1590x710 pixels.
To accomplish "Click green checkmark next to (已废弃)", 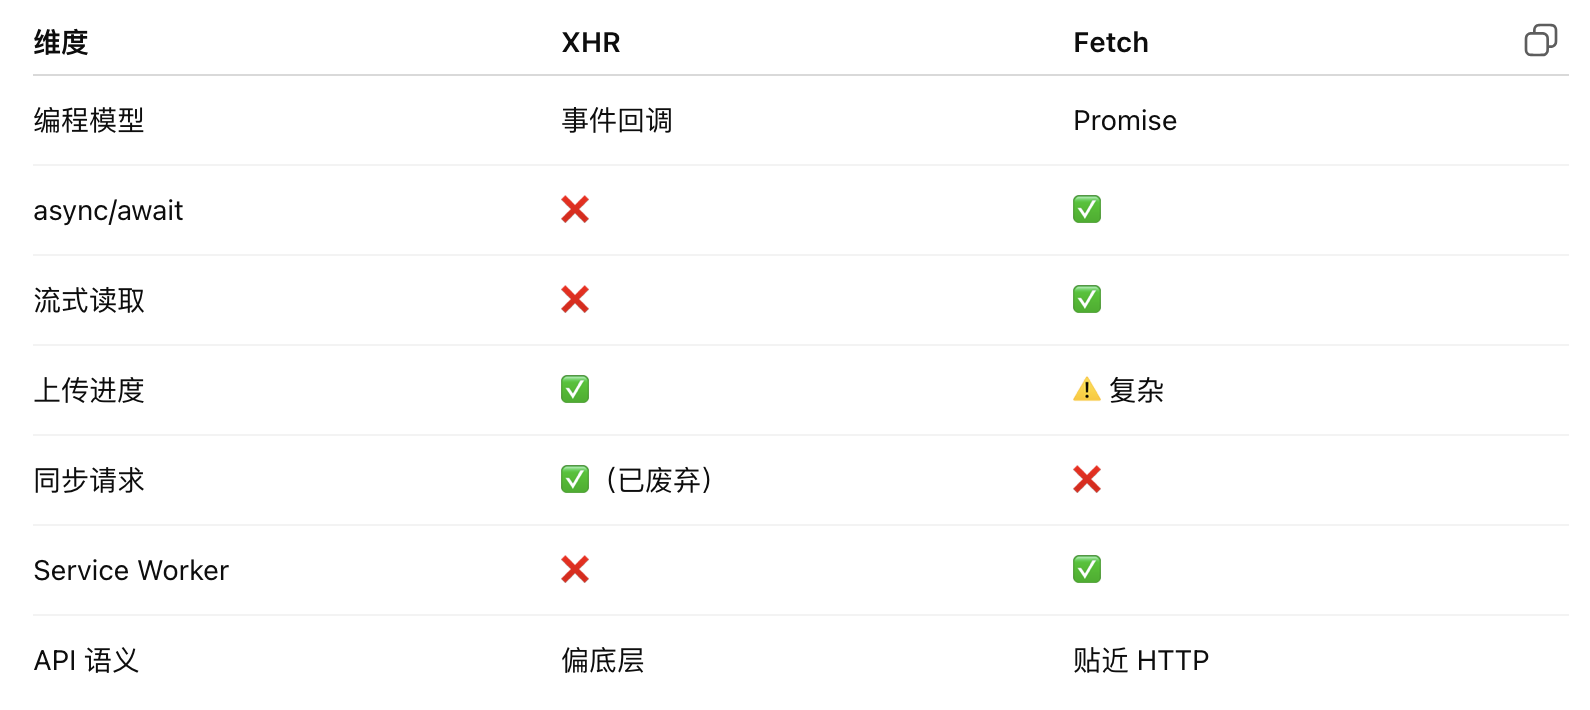I will [x=575, y=479].
